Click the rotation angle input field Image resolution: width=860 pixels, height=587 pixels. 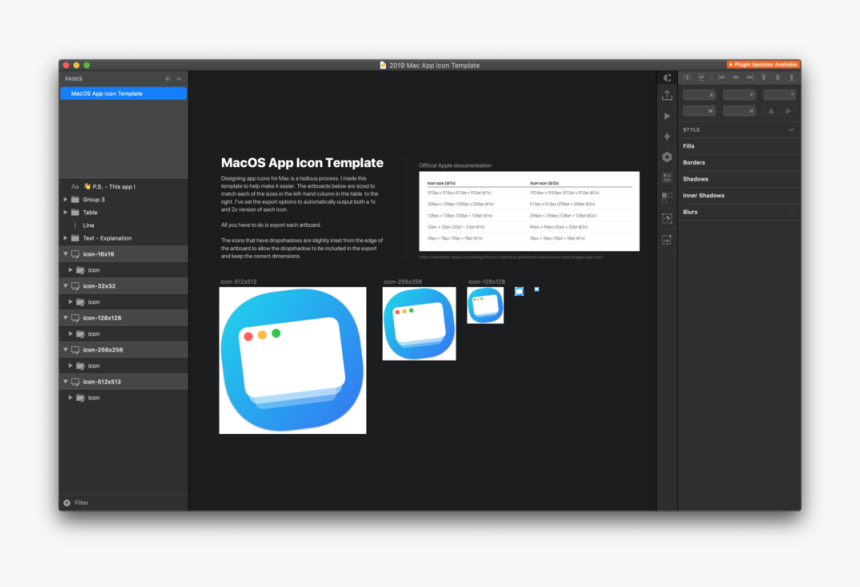click(779, 95)
